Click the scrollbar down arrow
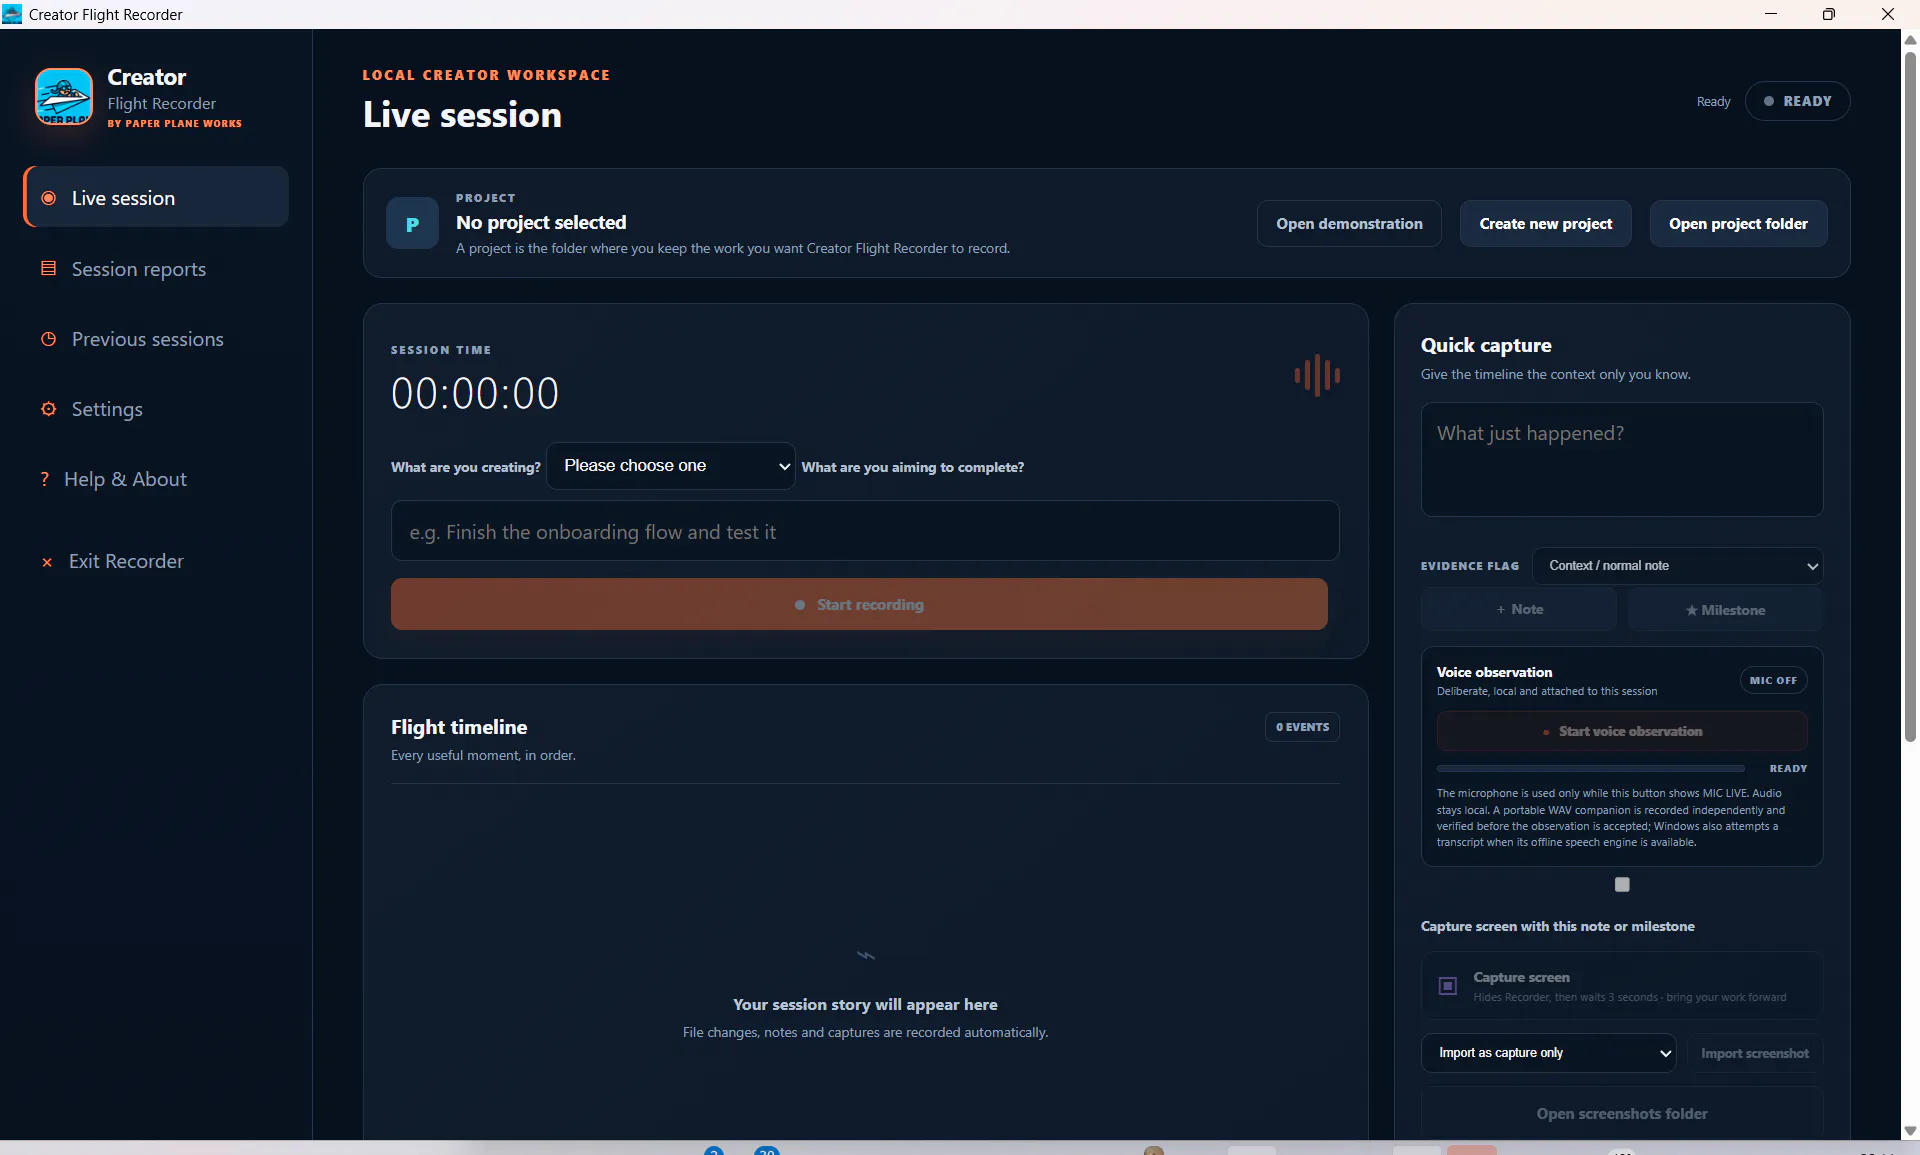The width and height of the screenshot is (1920, 1155). 1910,1131
